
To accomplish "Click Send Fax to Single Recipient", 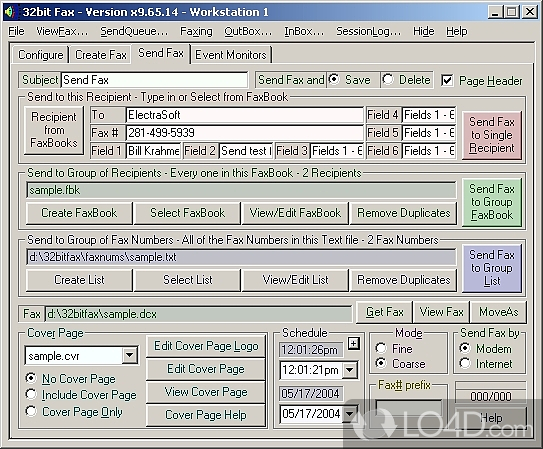I will pos(492,135).
